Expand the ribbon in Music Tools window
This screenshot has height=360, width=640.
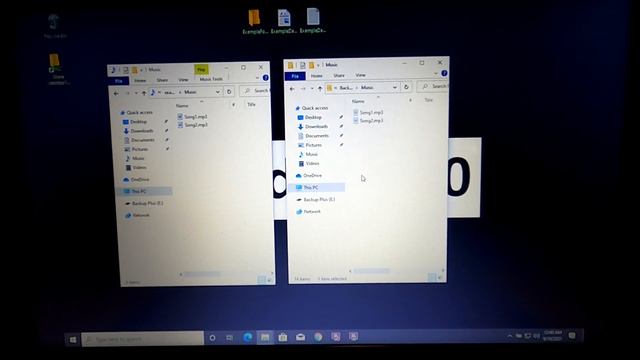(x=258, y=78)
